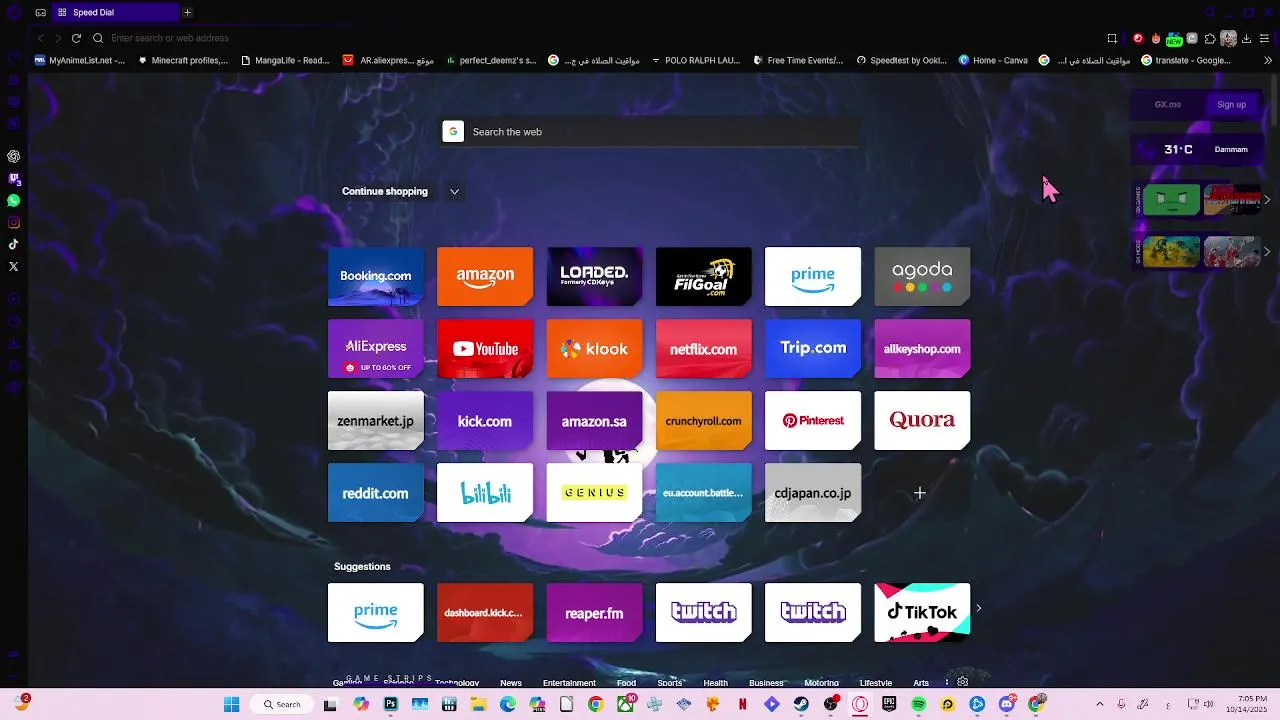Open the reaper.fm suggestion tile
This screenshot has height=720, width=1280.
click(594, 612)
